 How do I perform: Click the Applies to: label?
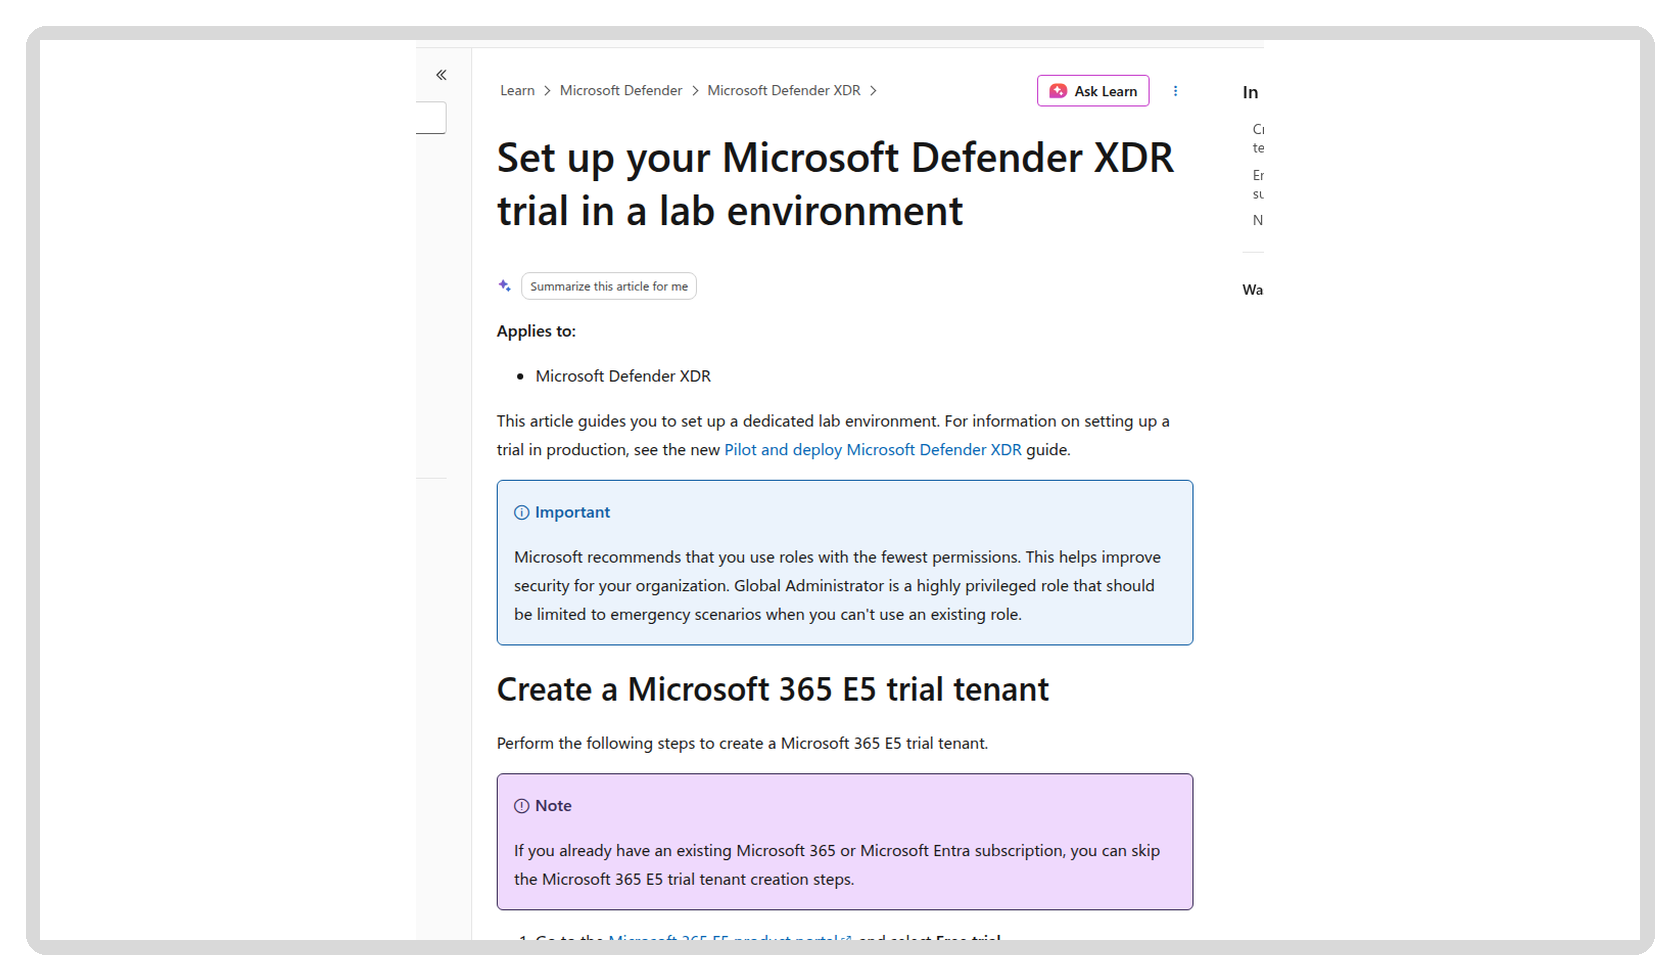(536, 331)
